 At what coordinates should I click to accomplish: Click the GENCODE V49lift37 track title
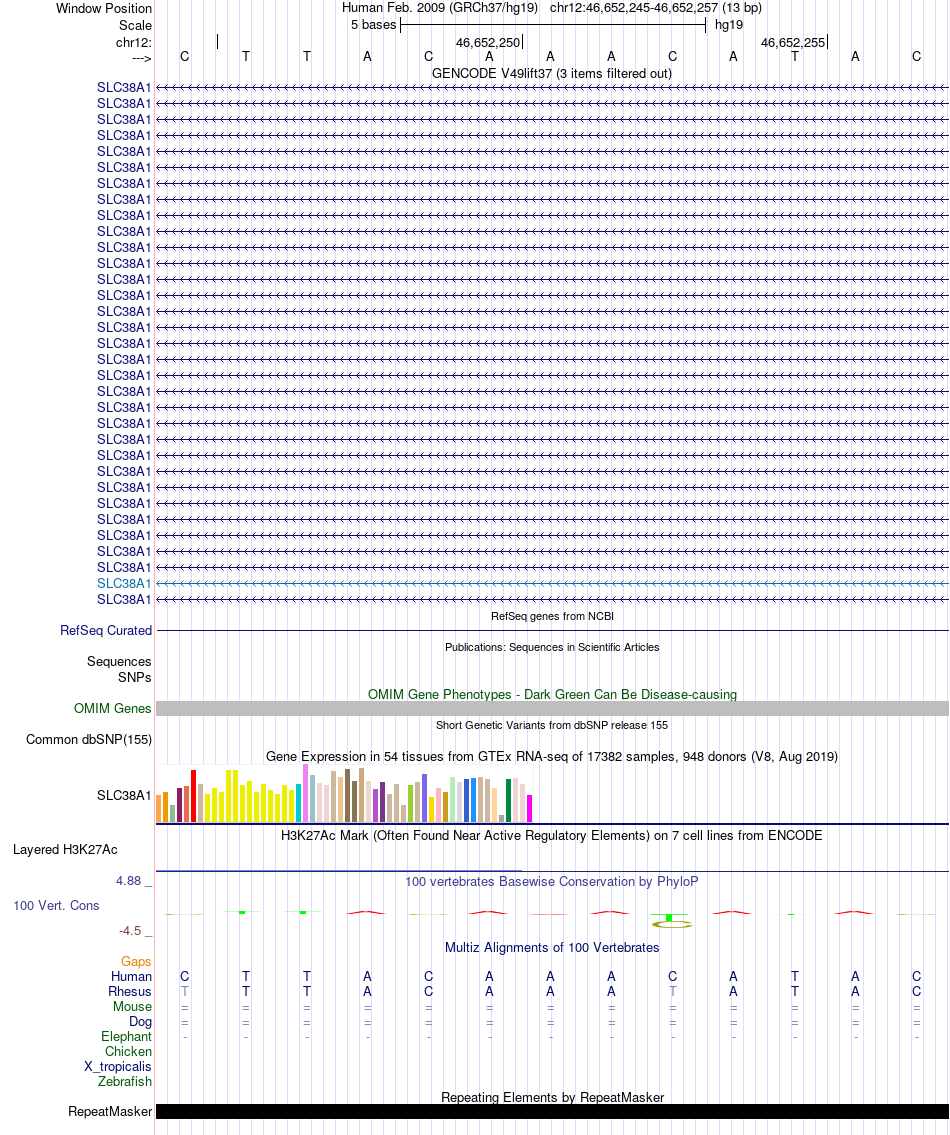(x=552, y=73)
